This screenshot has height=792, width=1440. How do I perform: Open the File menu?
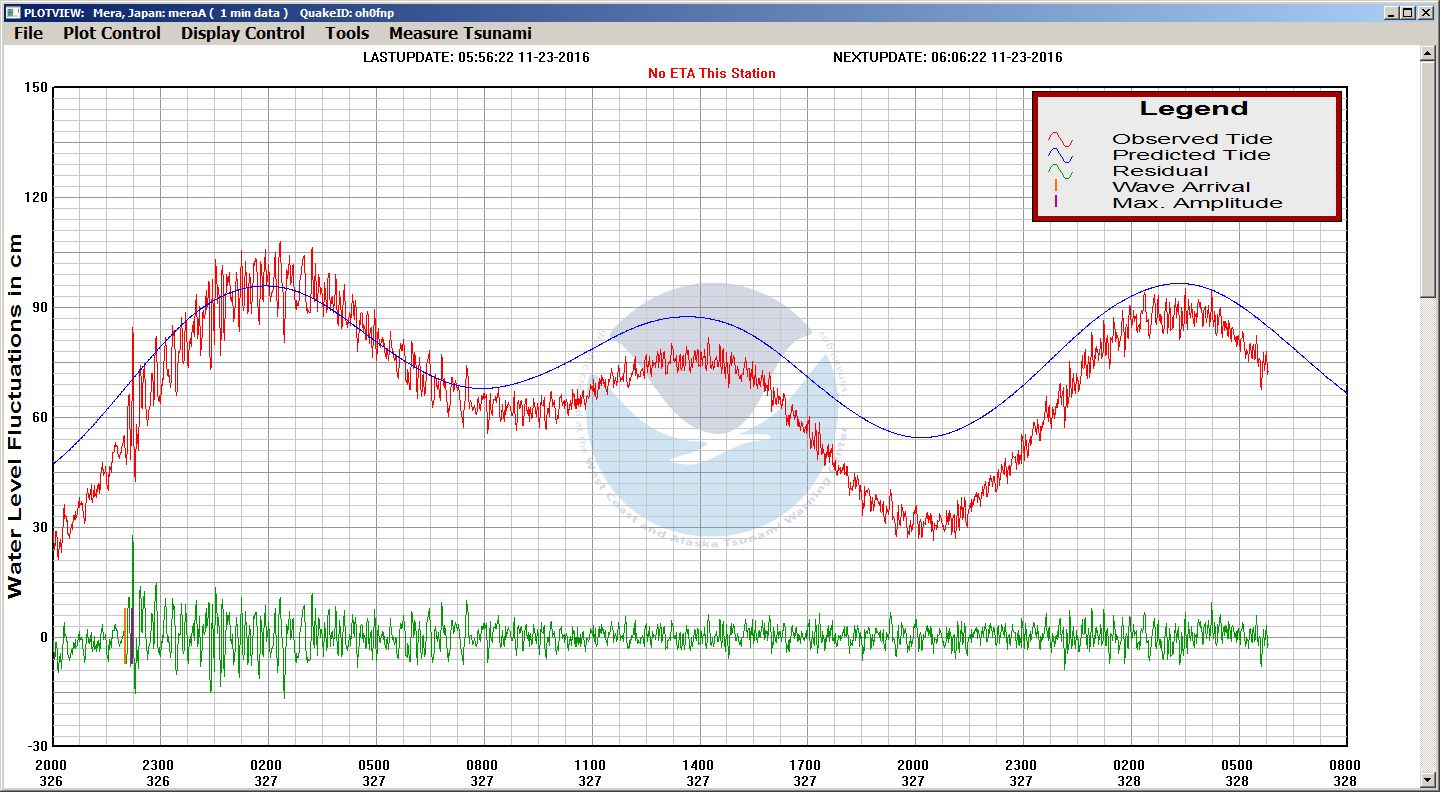(x=28, y=33)
